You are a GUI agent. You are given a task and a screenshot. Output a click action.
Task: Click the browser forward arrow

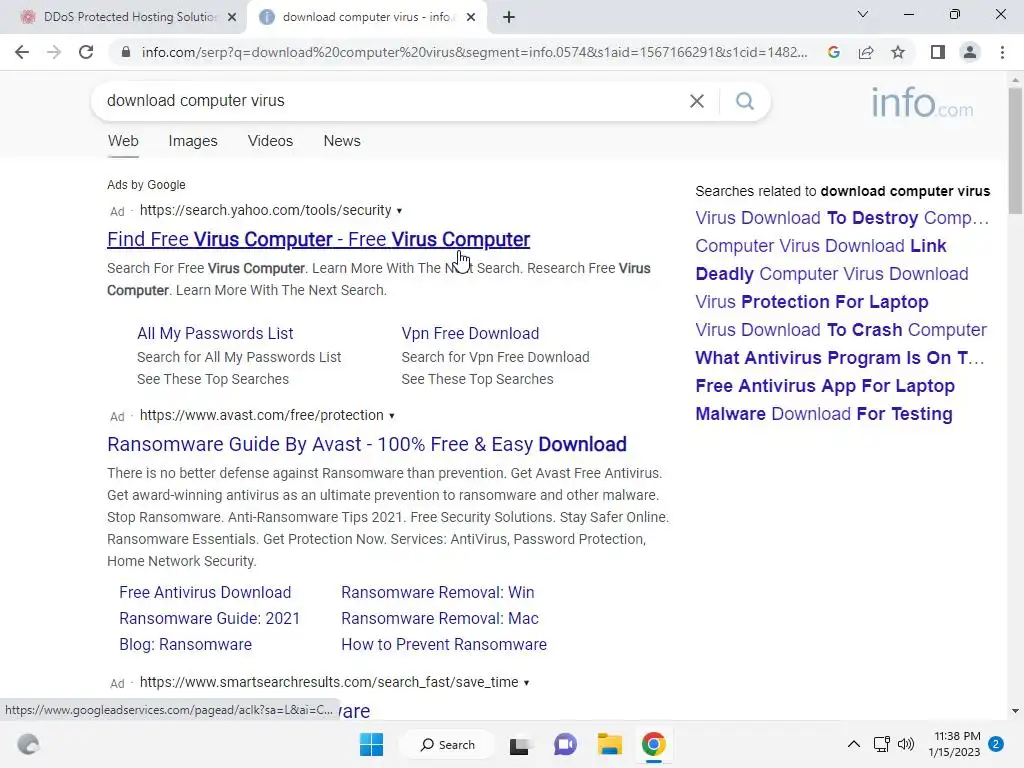(x=54, y=52)
